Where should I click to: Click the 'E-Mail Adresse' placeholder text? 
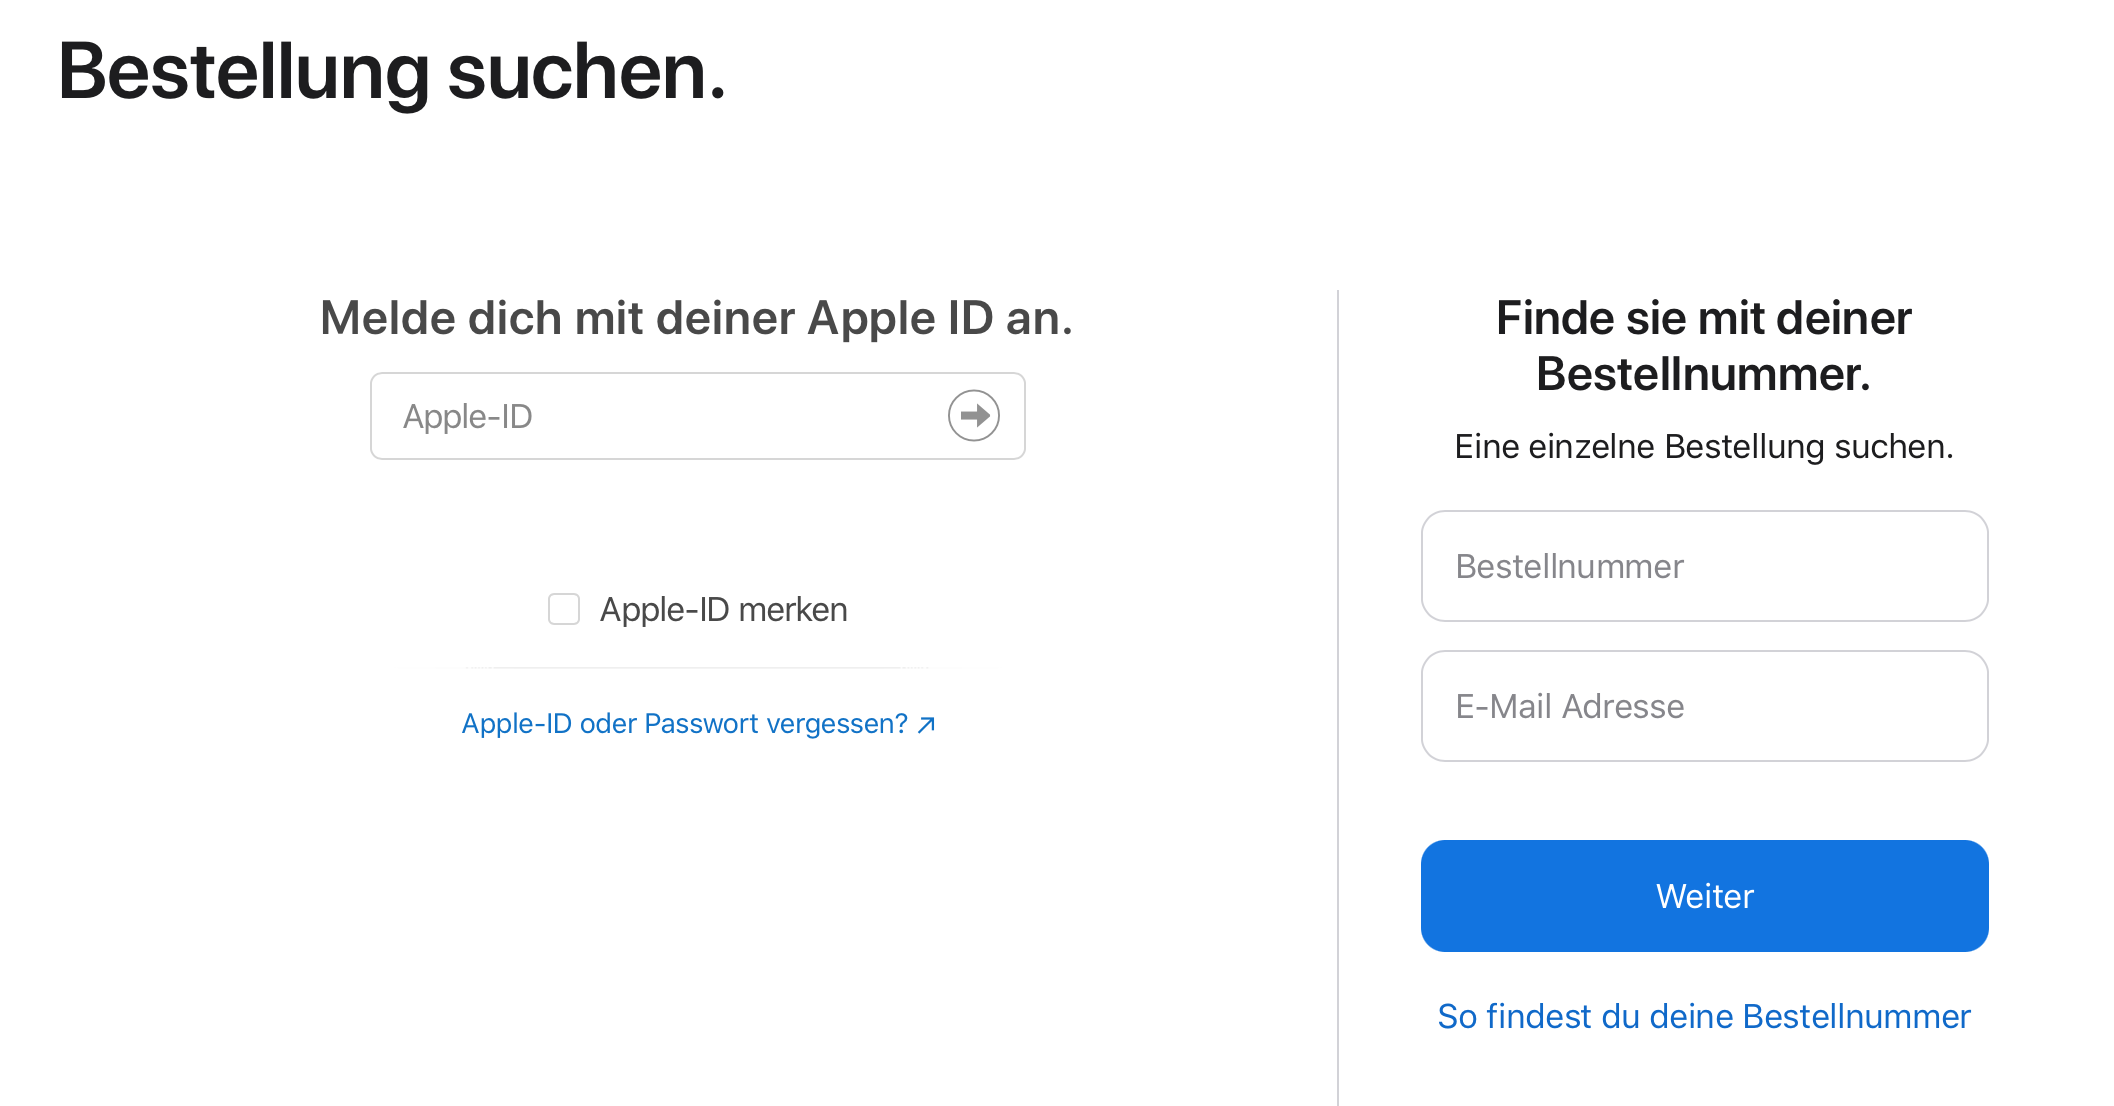point(1569,706)
